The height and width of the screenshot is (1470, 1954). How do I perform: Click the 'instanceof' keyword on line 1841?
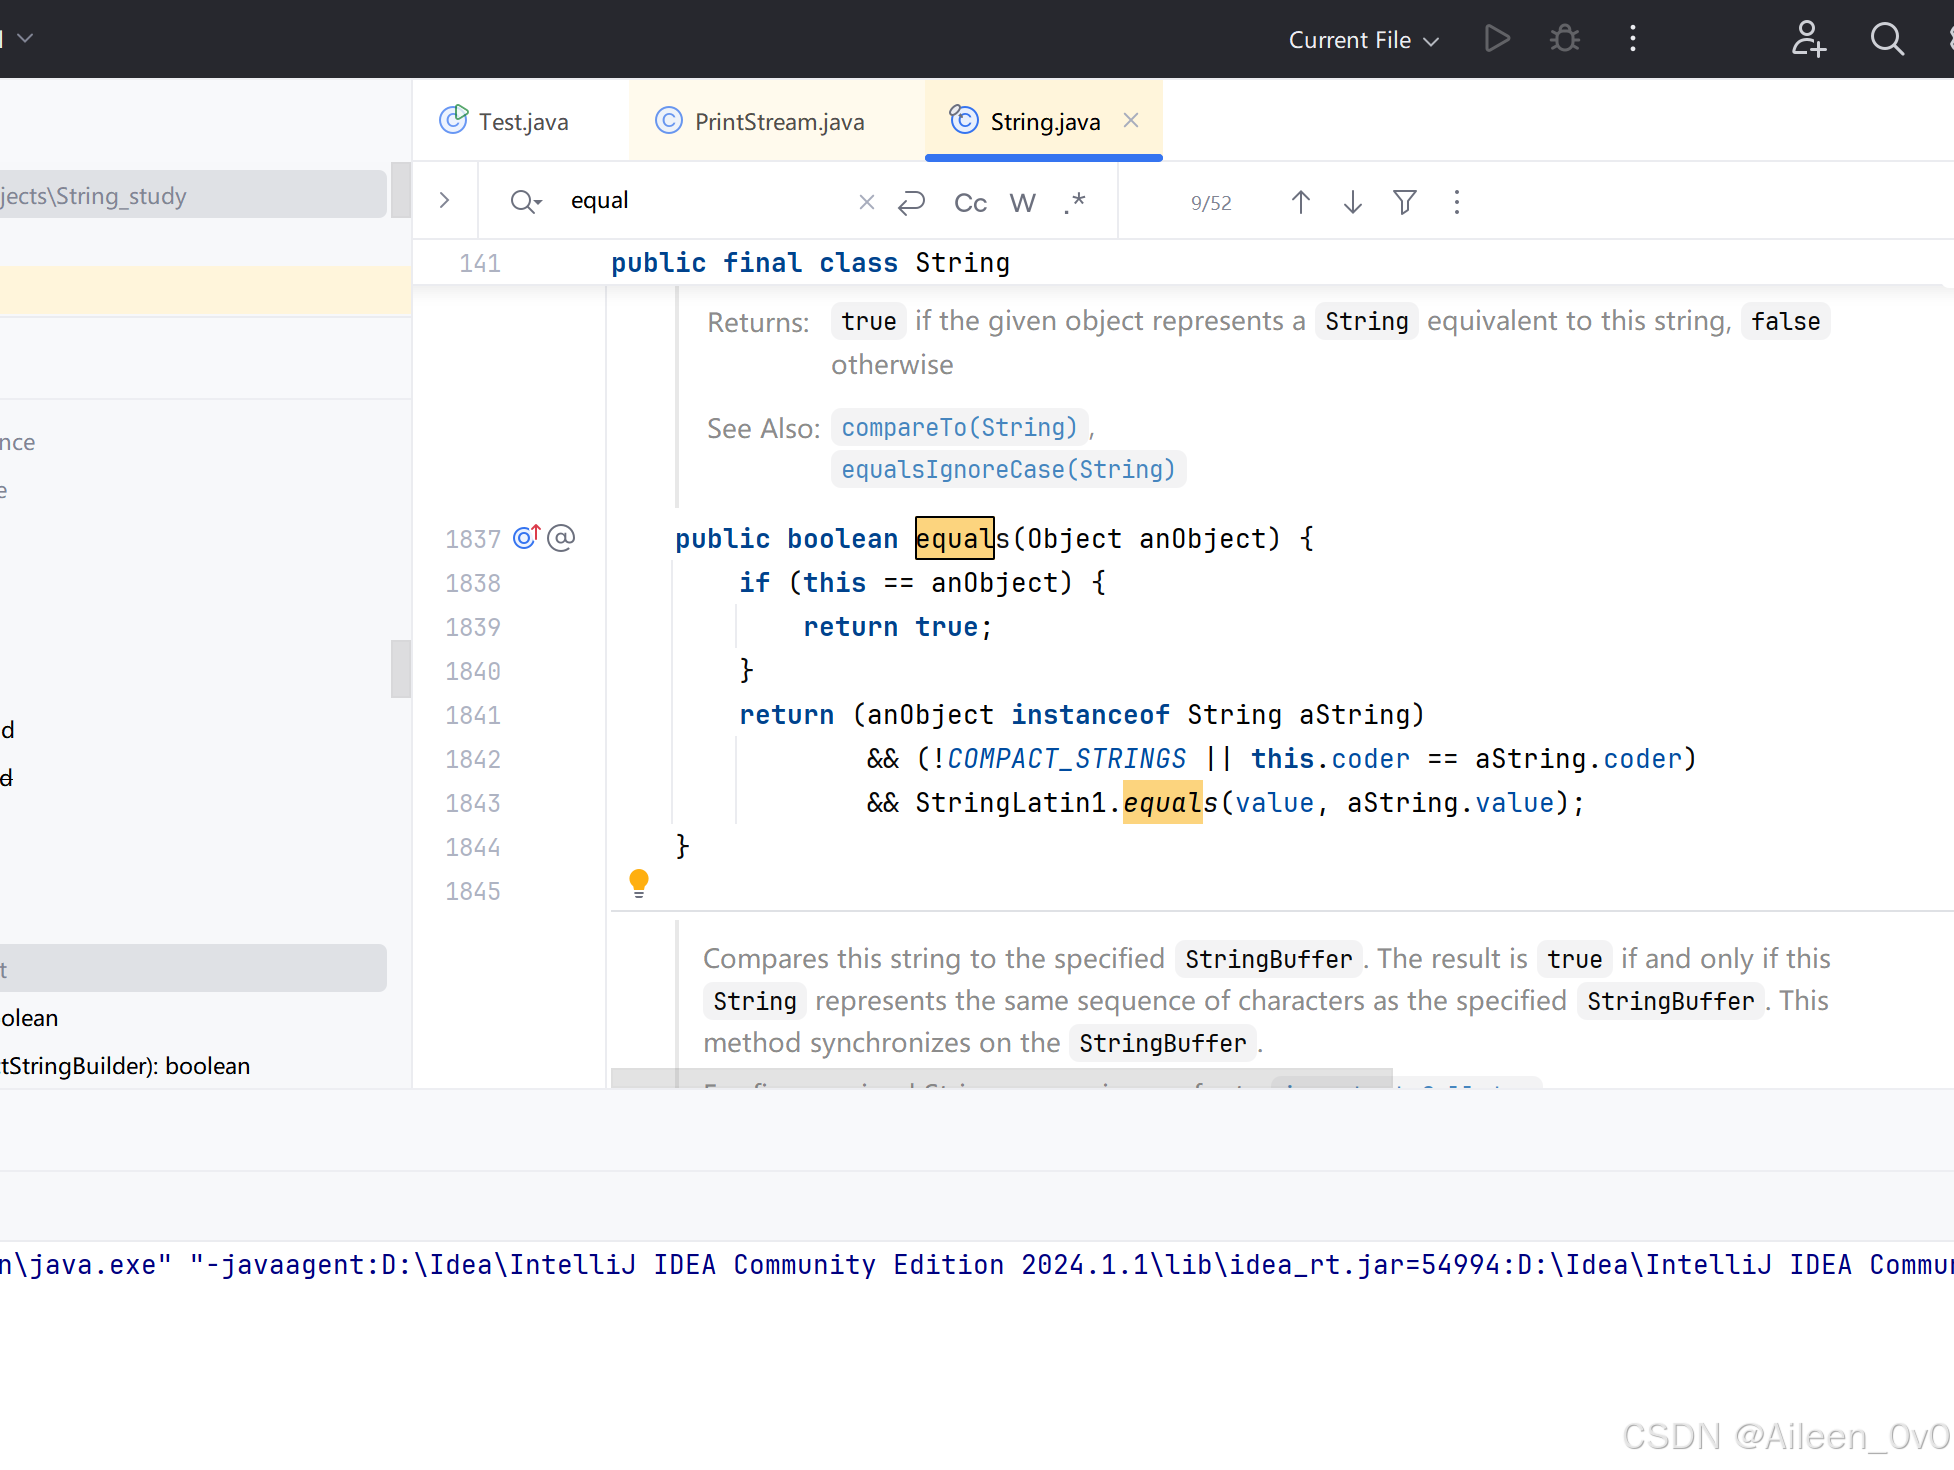tap(1090, 715)
